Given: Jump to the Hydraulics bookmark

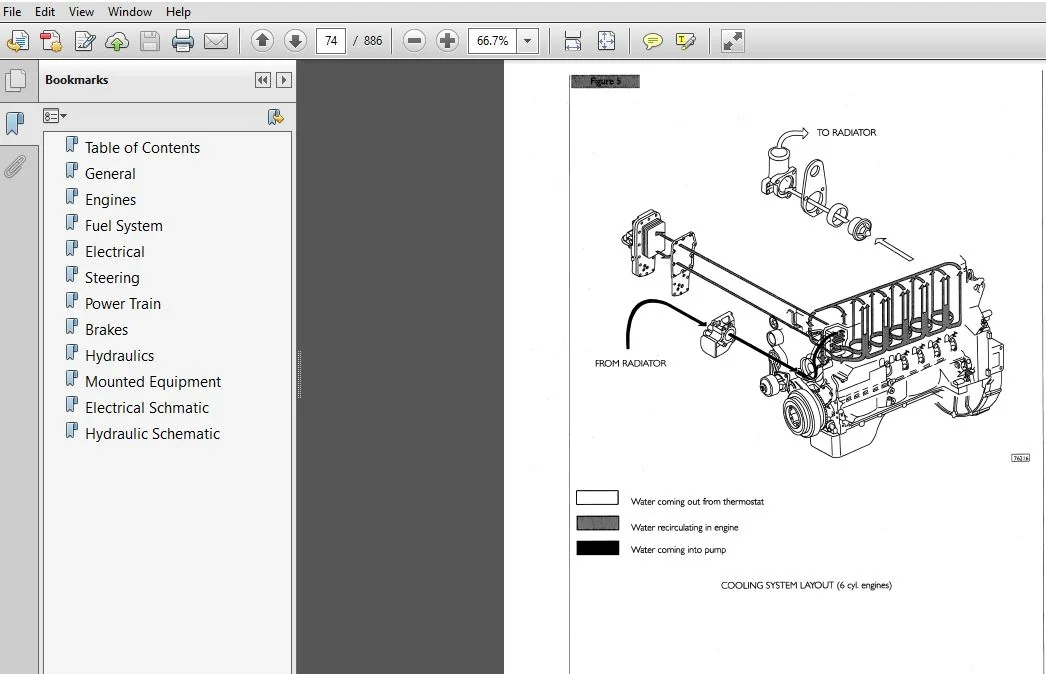Looking at the screenshot, I should click(119, 356).
